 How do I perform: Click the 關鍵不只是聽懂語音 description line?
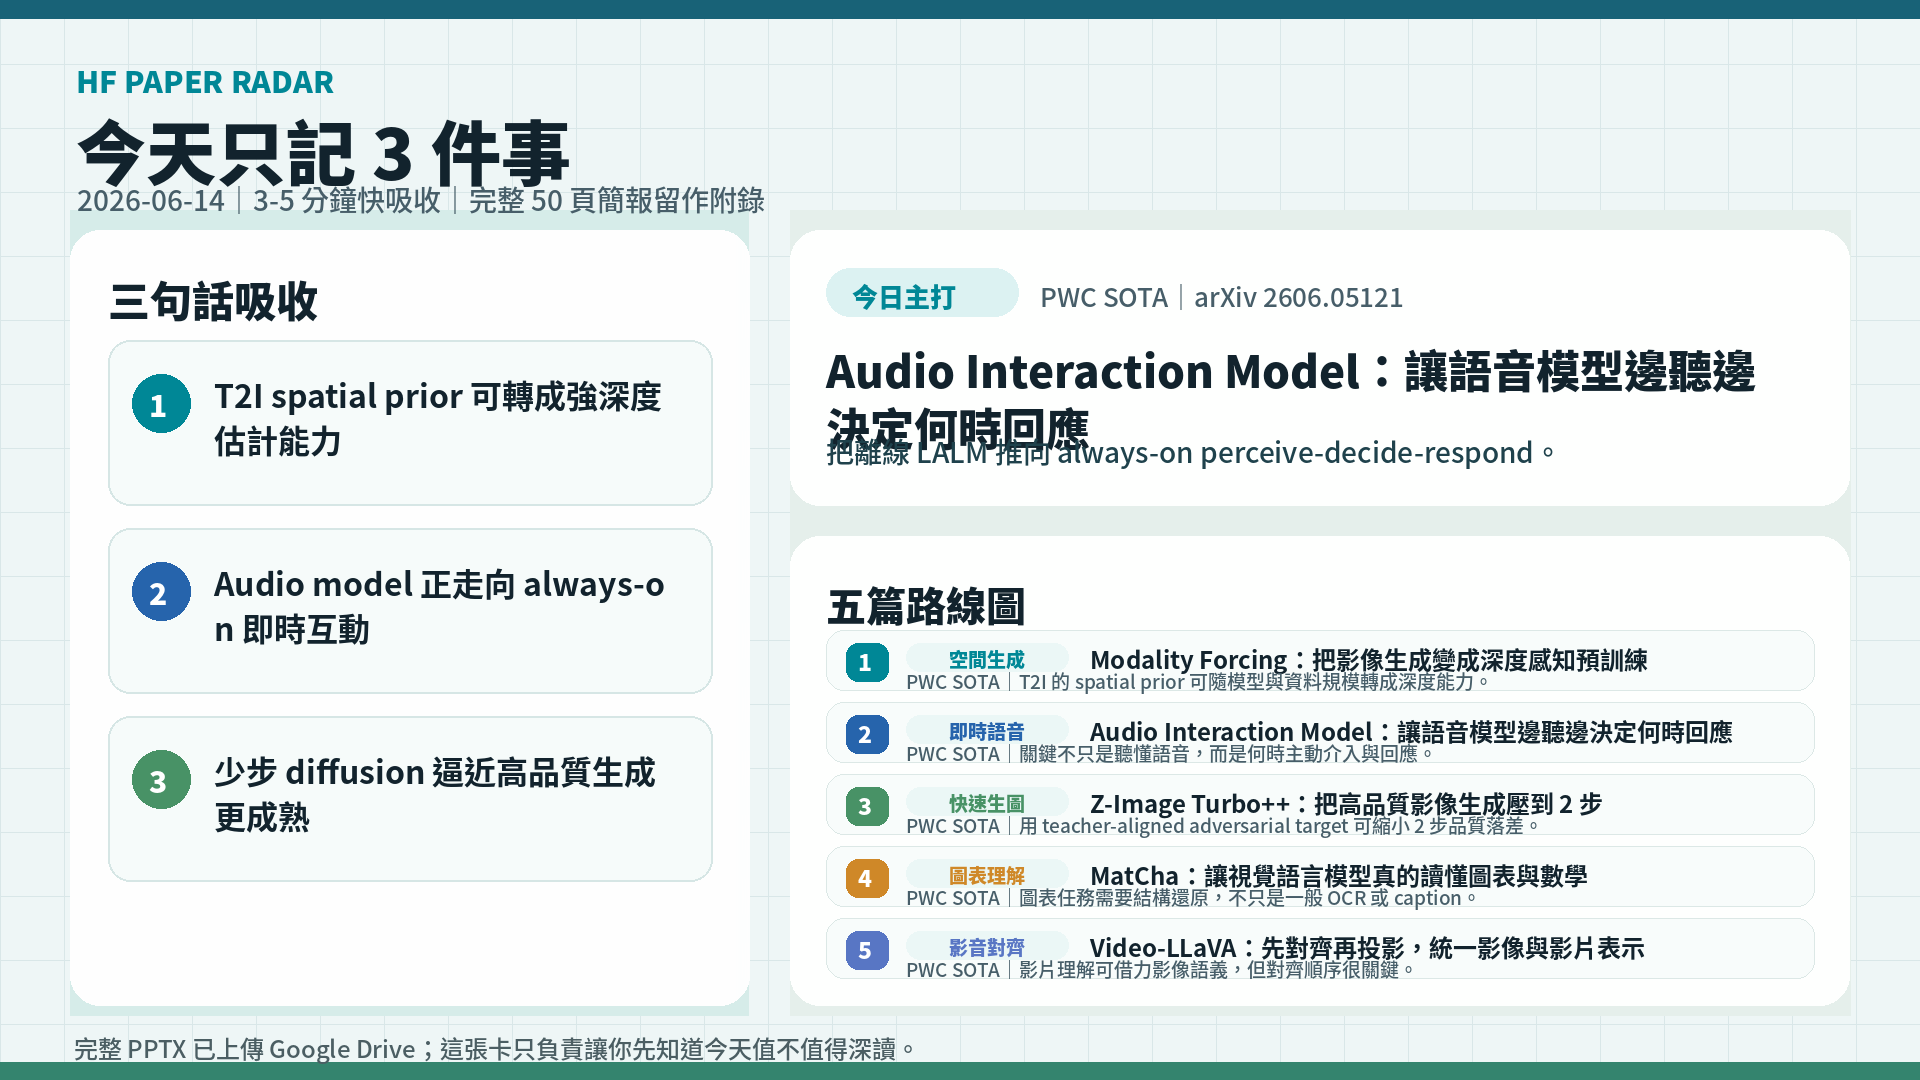(x=1170, y=754)
